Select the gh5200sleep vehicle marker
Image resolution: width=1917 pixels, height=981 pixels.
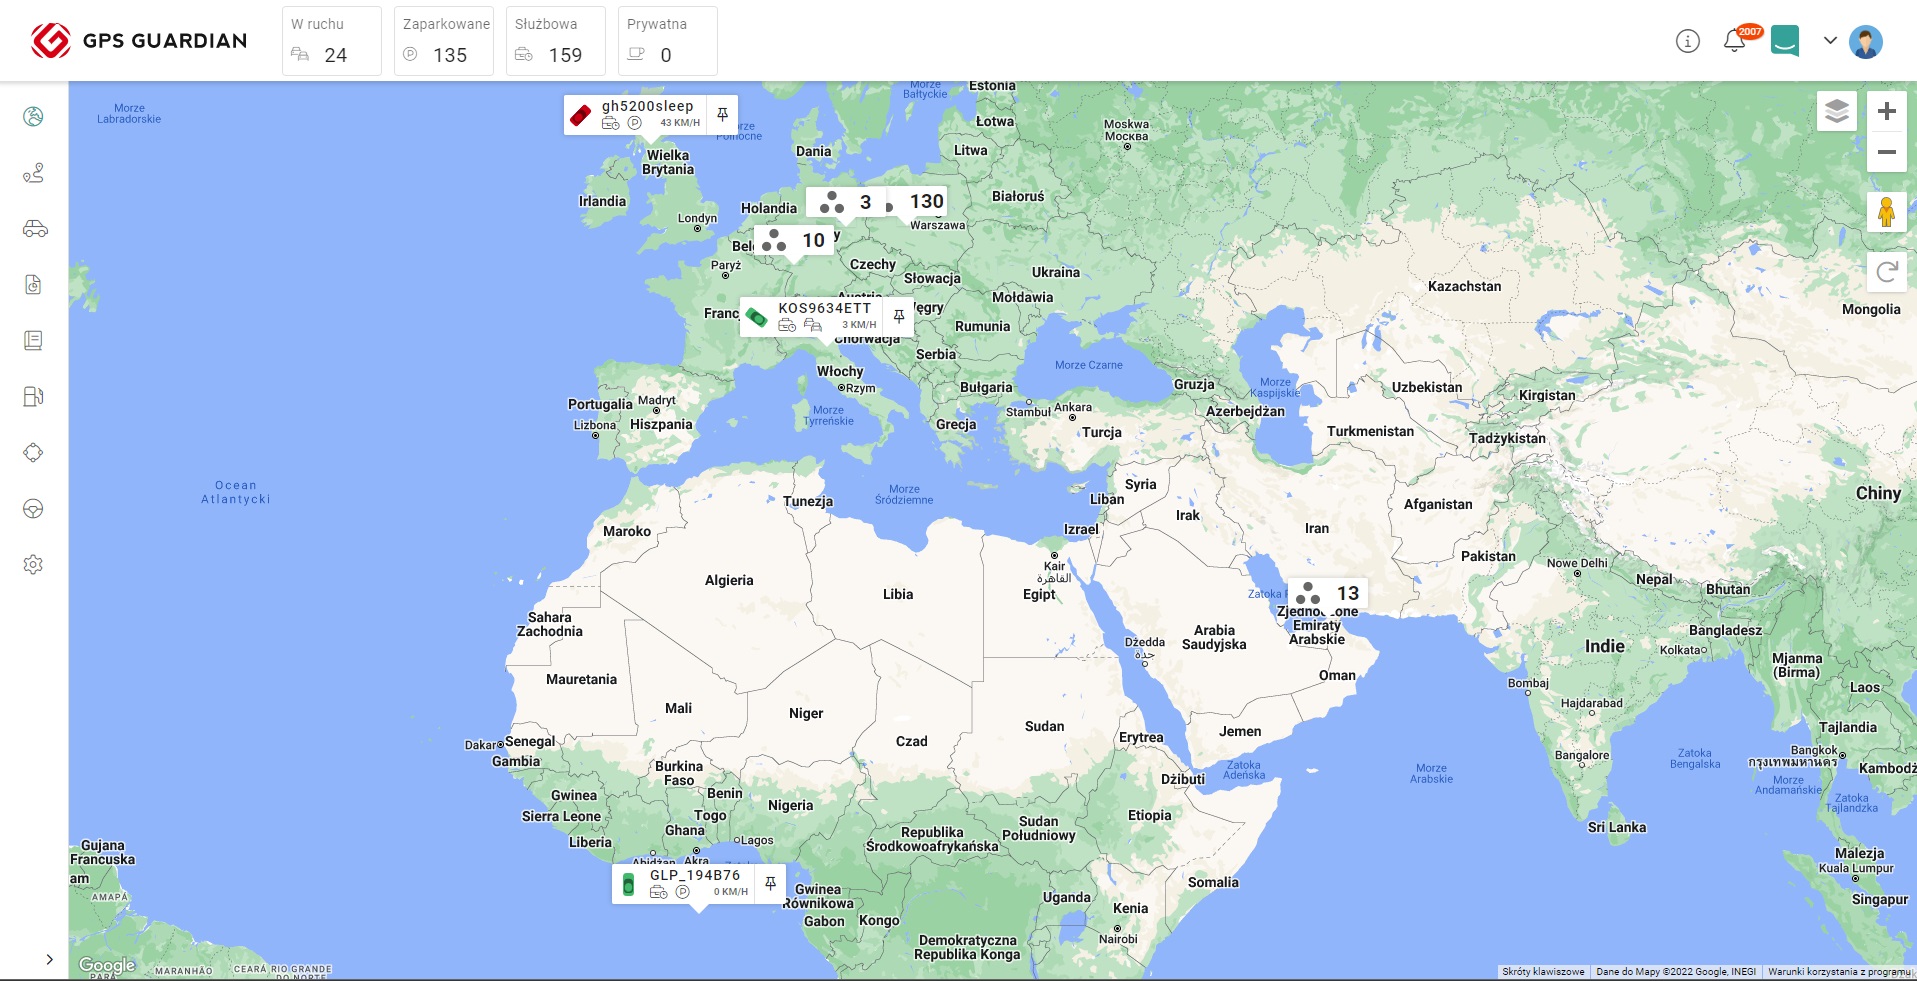tap(650, 115)
